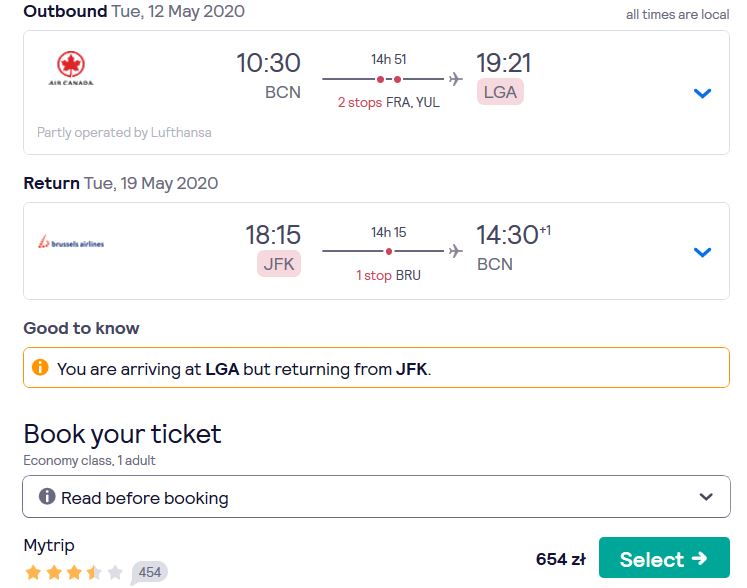This screenshot has height=588, width=747.
Task: Click the 654 zł price
Action: (x=561, y=559)
